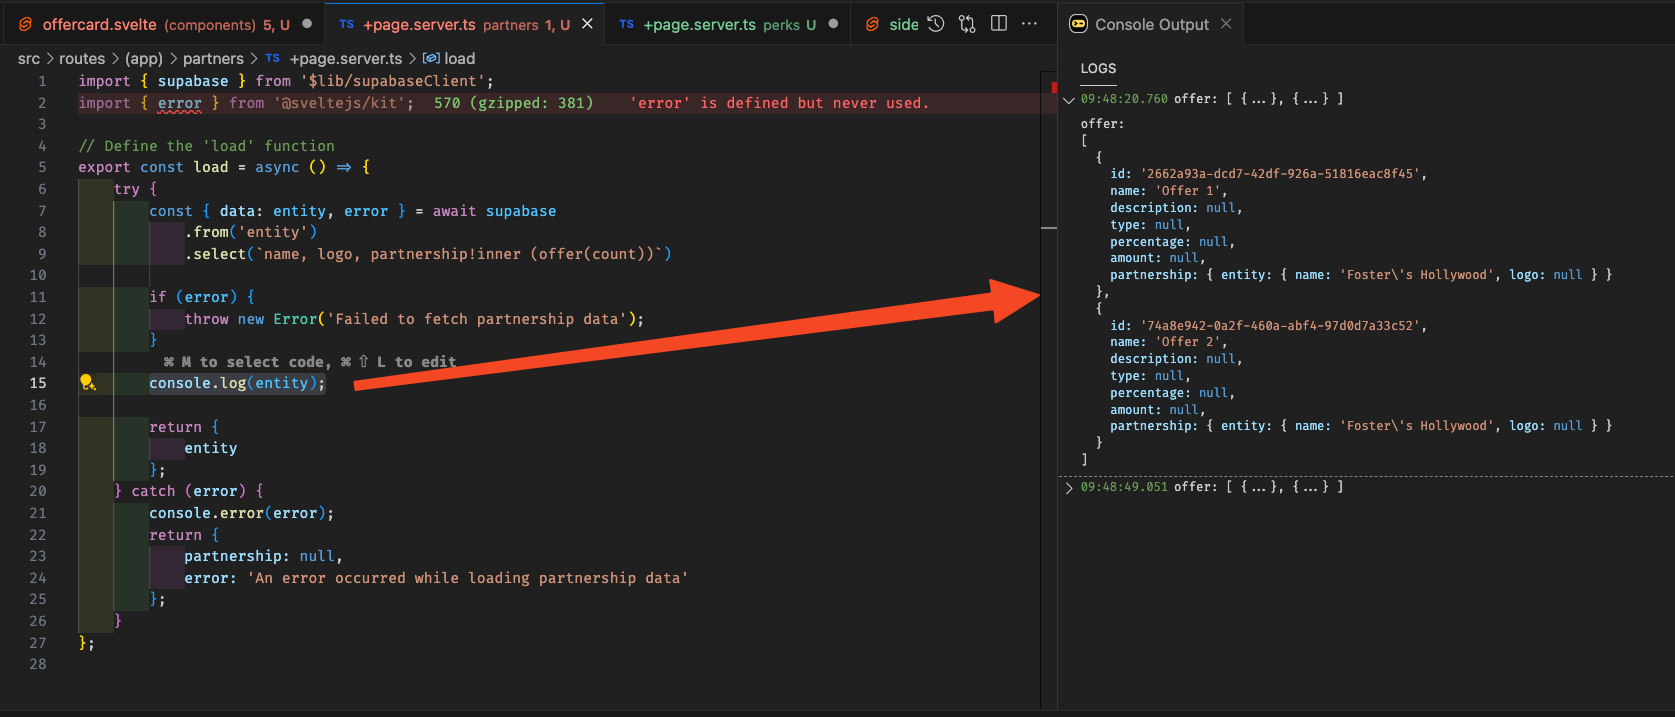Image resolution: width=1675 pixels, height=717 pixels.
Task: Click the '(app)' breadcrumb segment
Action: [x=144, y=59]
